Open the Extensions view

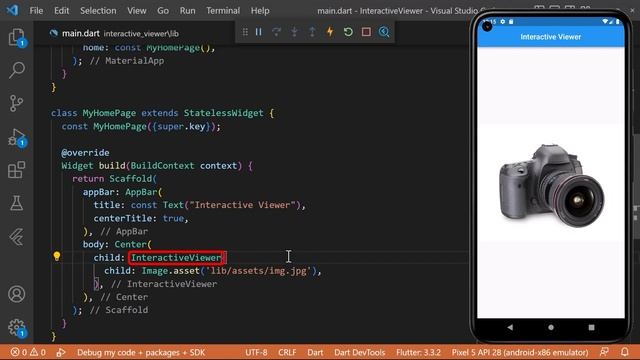[17, 170]
